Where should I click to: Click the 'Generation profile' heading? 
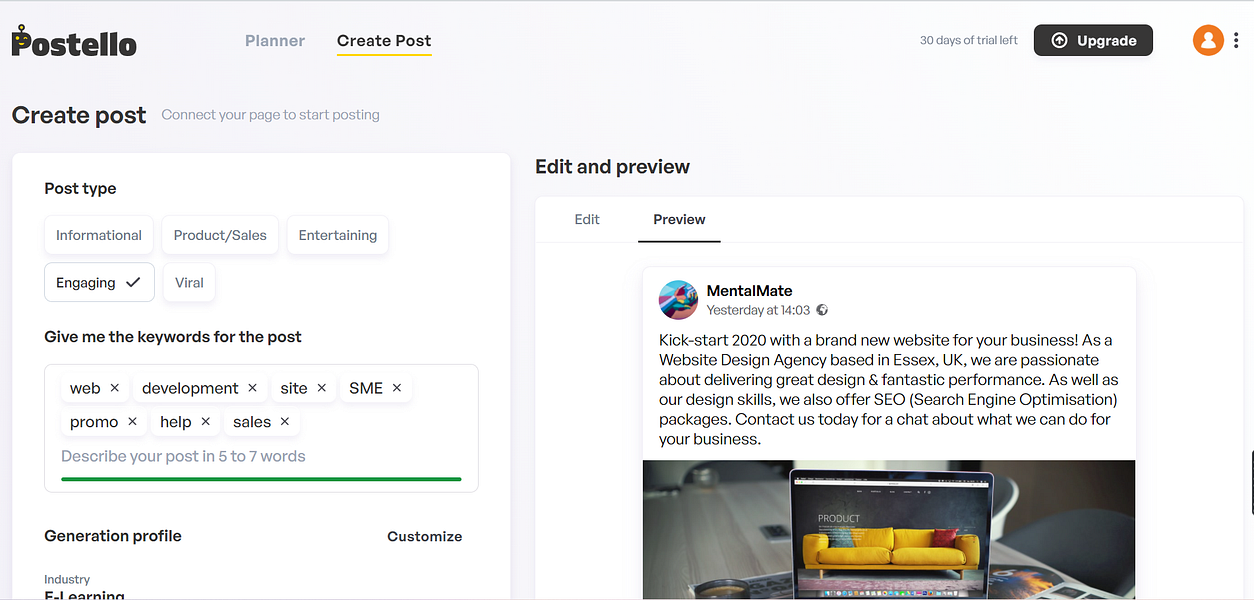click(113, 536)
